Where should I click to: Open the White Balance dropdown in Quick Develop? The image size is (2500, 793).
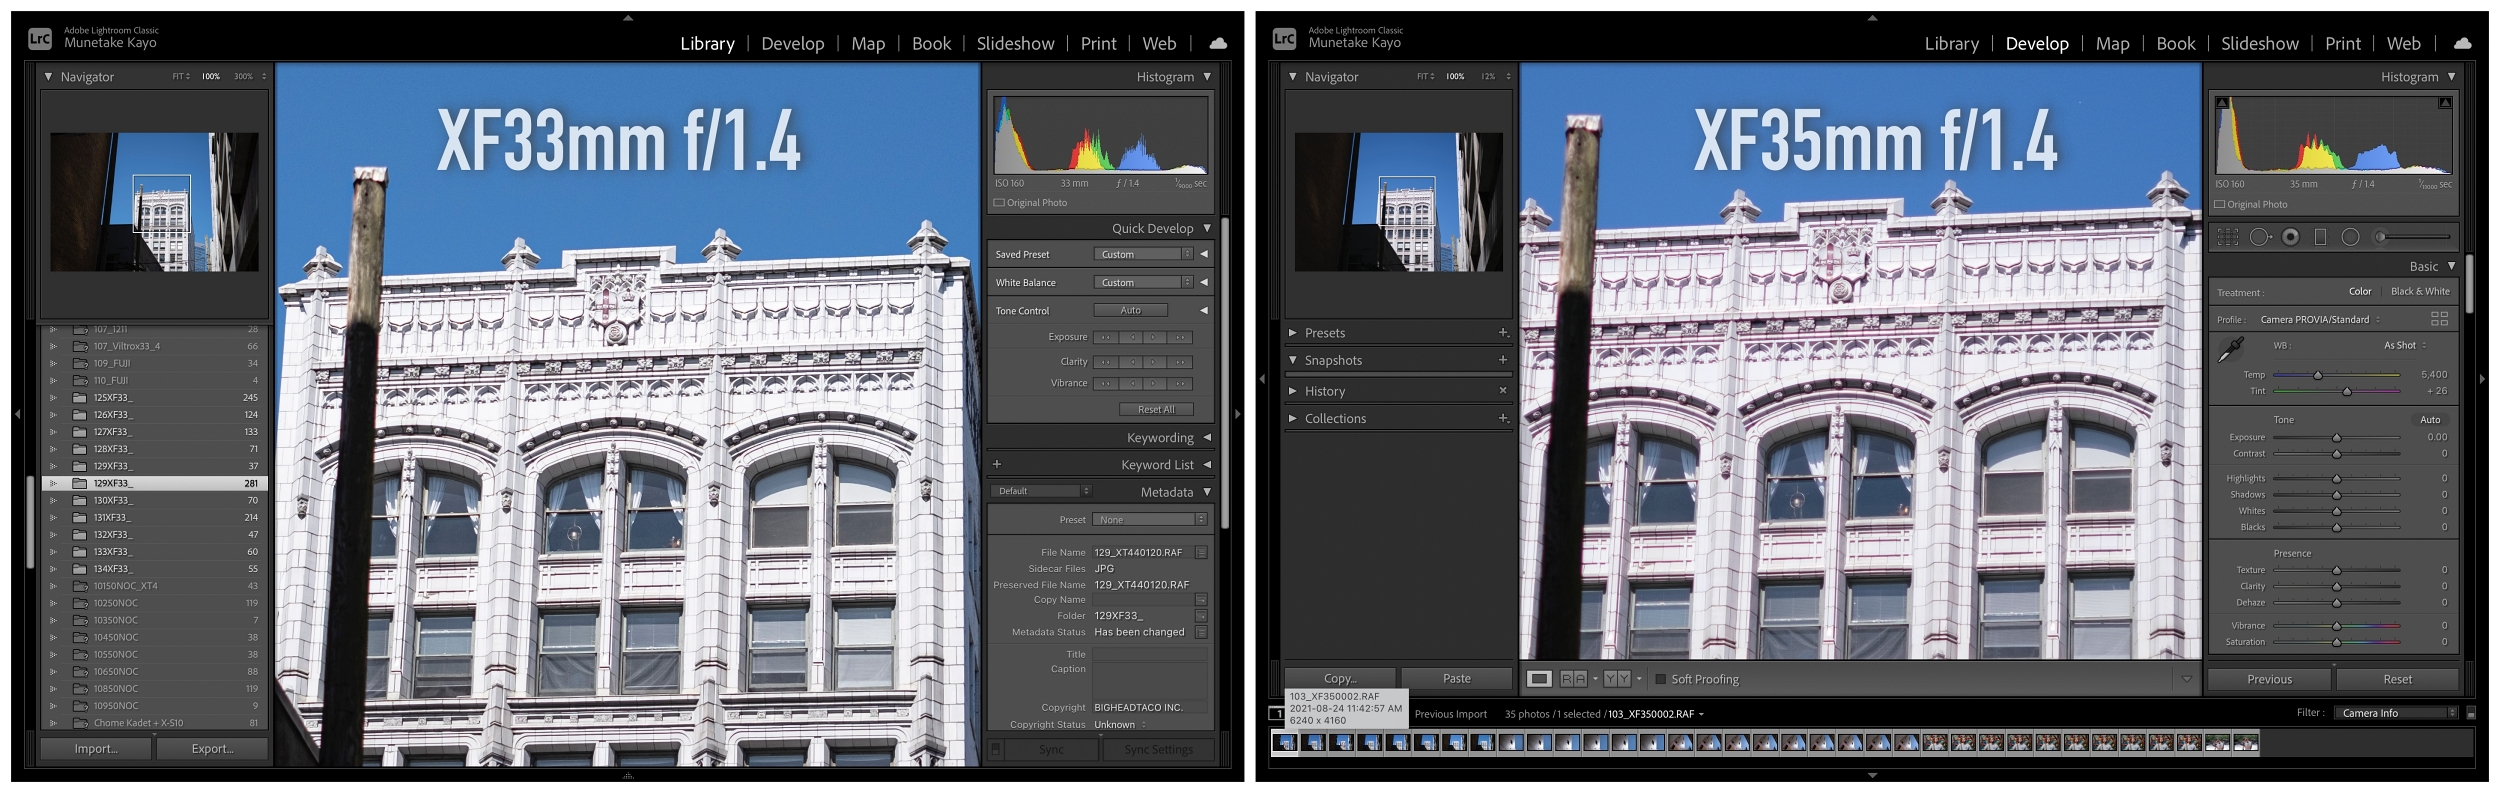coord(1144,282)
